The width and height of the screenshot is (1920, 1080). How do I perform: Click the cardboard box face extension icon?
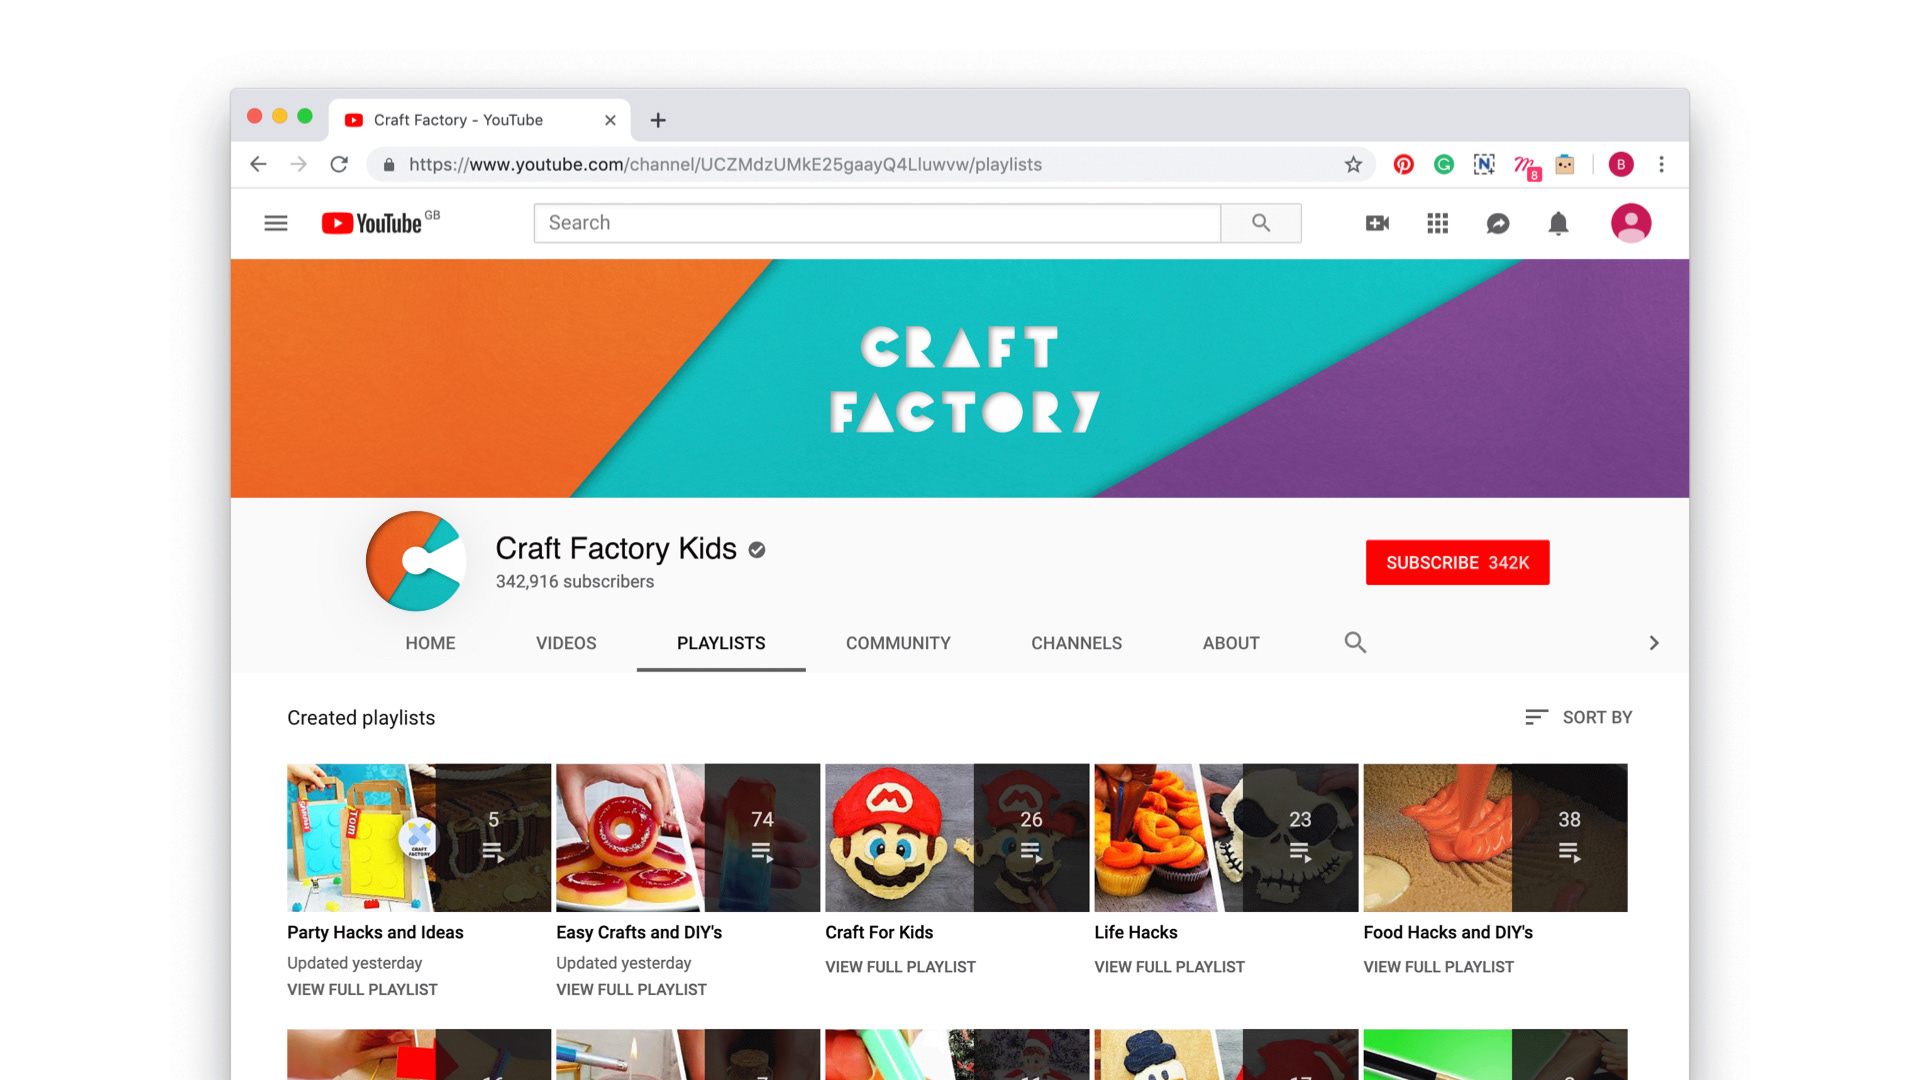pos(1565,164)
